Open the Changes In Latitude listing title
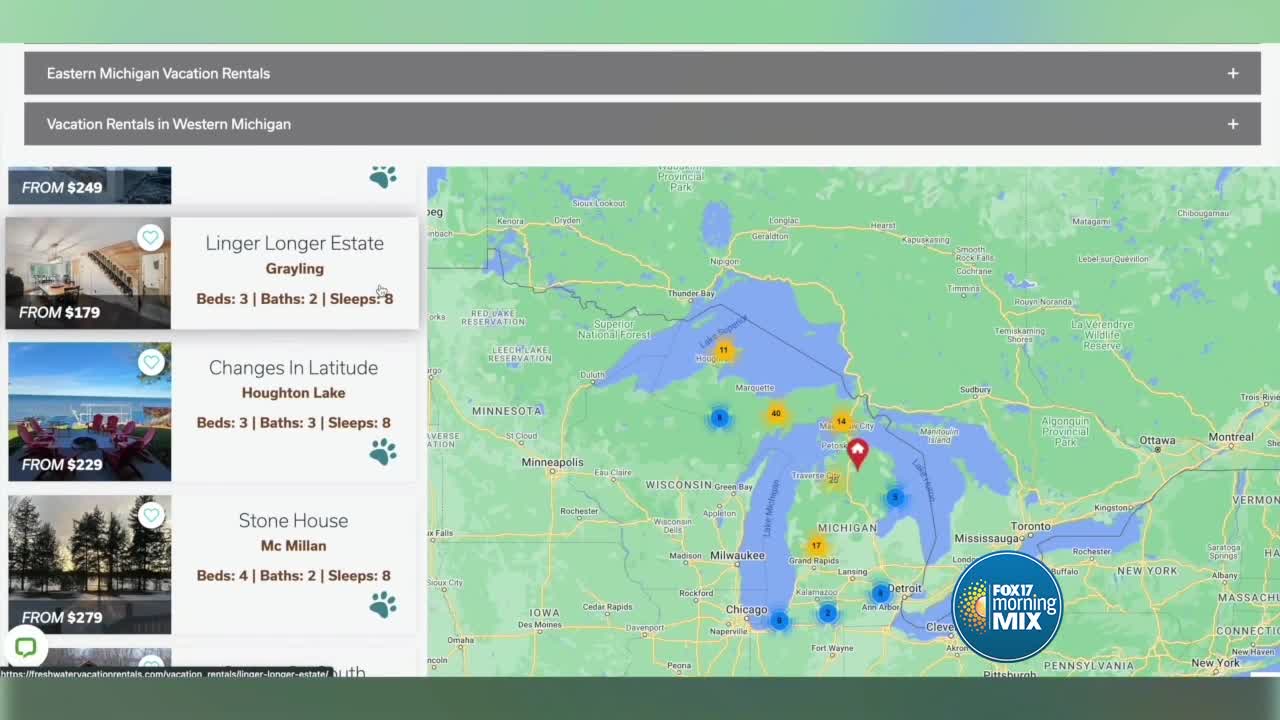Screen dimensions: 1280x720 (293, 368)
